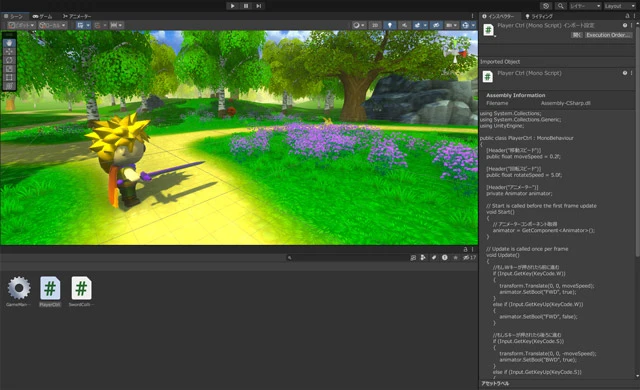
Task: Select the Move tool in scene toolbar
Action: coord(9,51)
